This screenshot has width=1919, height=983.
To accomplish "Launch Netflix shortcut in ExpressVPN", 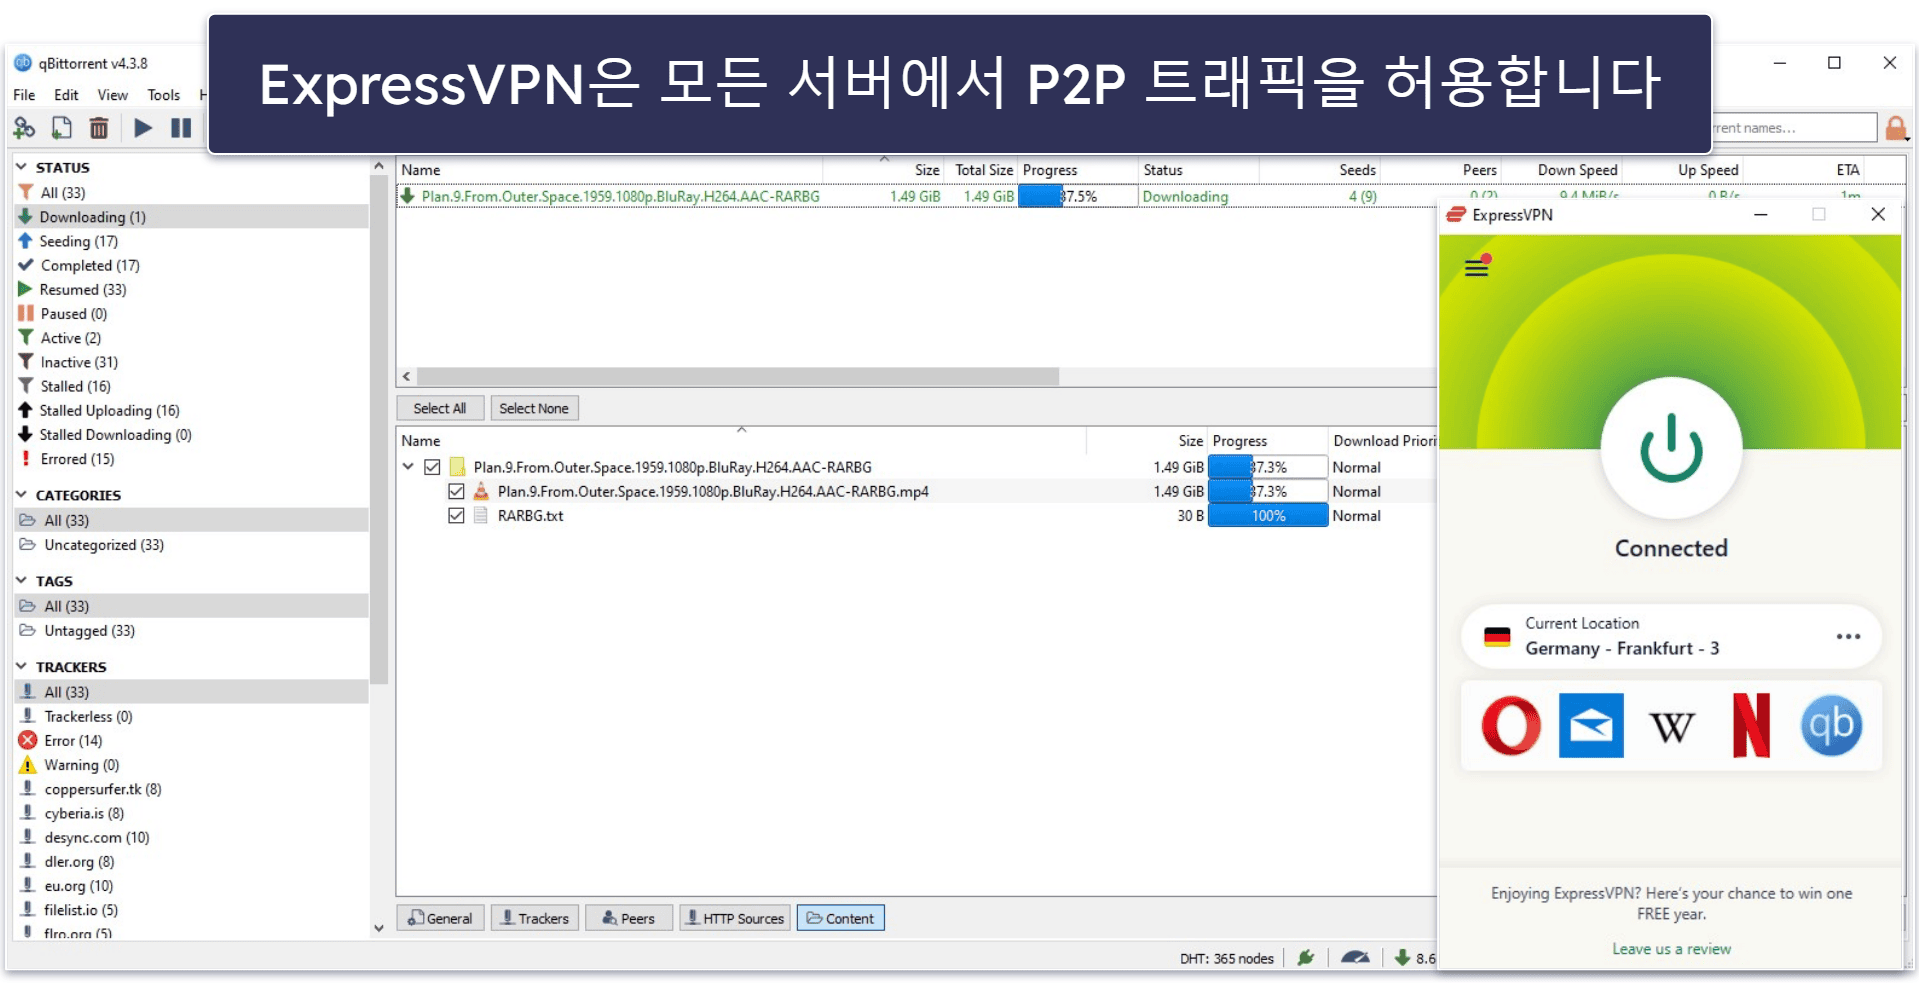I will [1751, 725].
